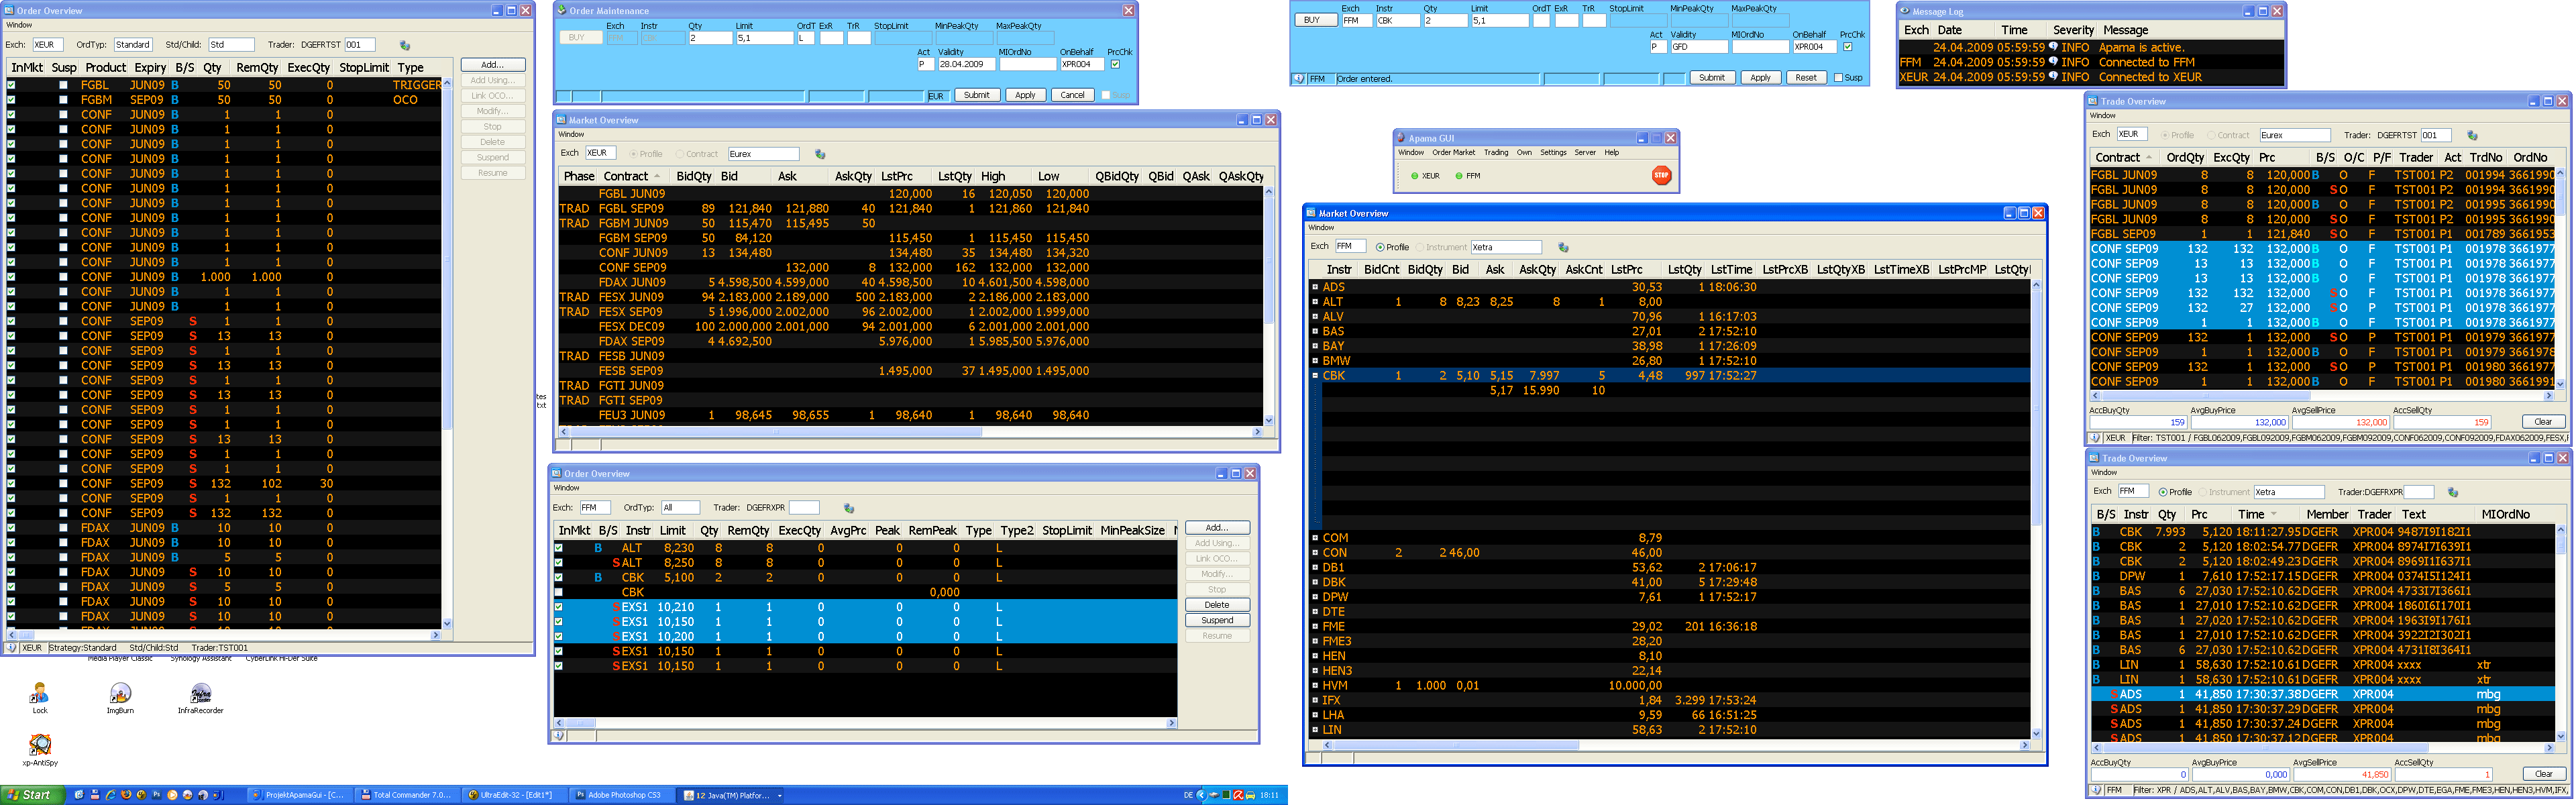Click the Lock desktop shortcut
This screenshot has height=805, width=2576.
40,694
